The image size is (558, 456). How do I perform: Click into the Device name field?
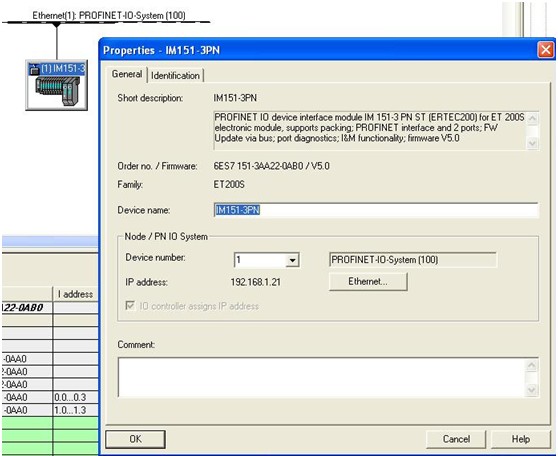(x=376, y=210)
